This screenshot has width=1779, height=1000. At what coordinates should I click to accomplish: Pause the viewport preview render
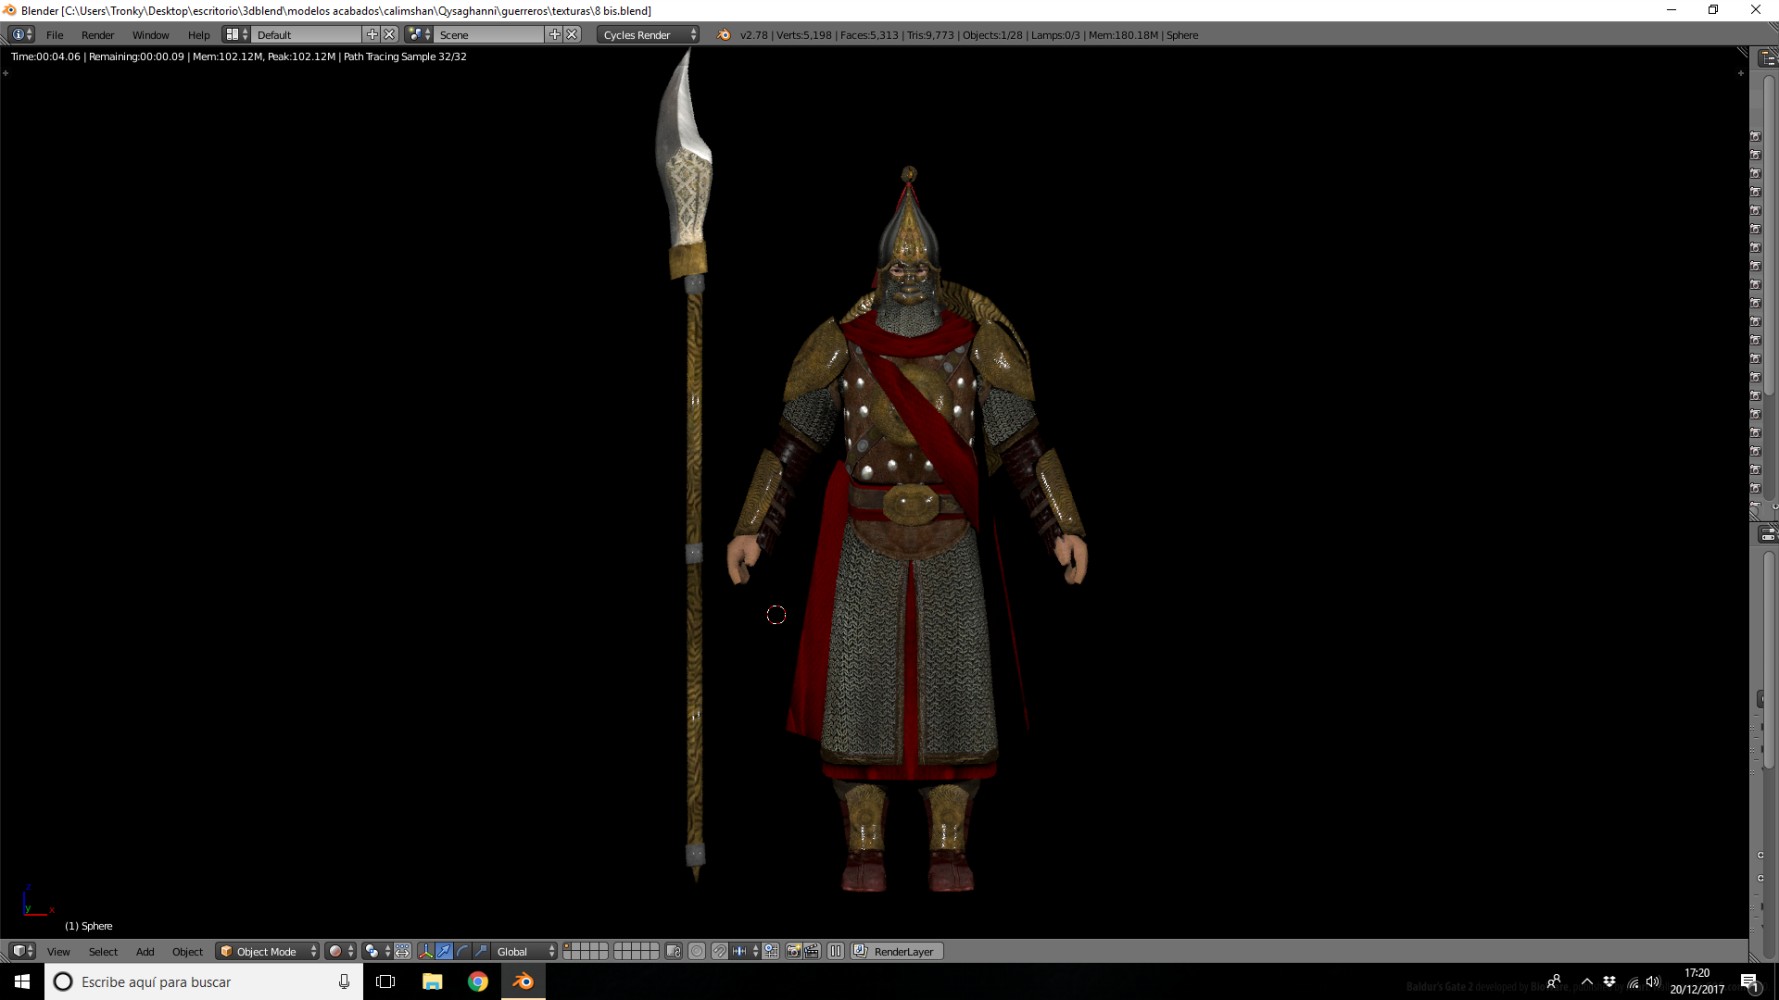[836, 952]
